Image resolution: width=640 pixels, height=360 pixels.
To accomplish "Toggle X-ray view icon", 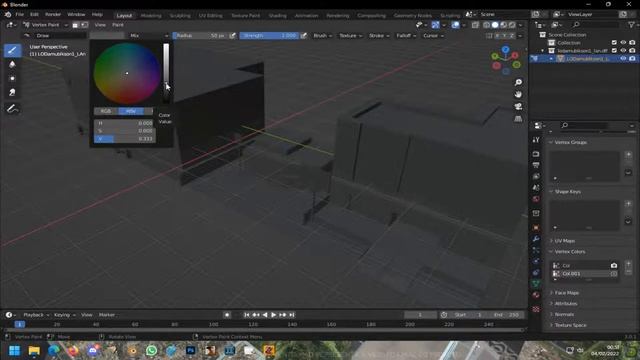I will click(x=476, y=25).
